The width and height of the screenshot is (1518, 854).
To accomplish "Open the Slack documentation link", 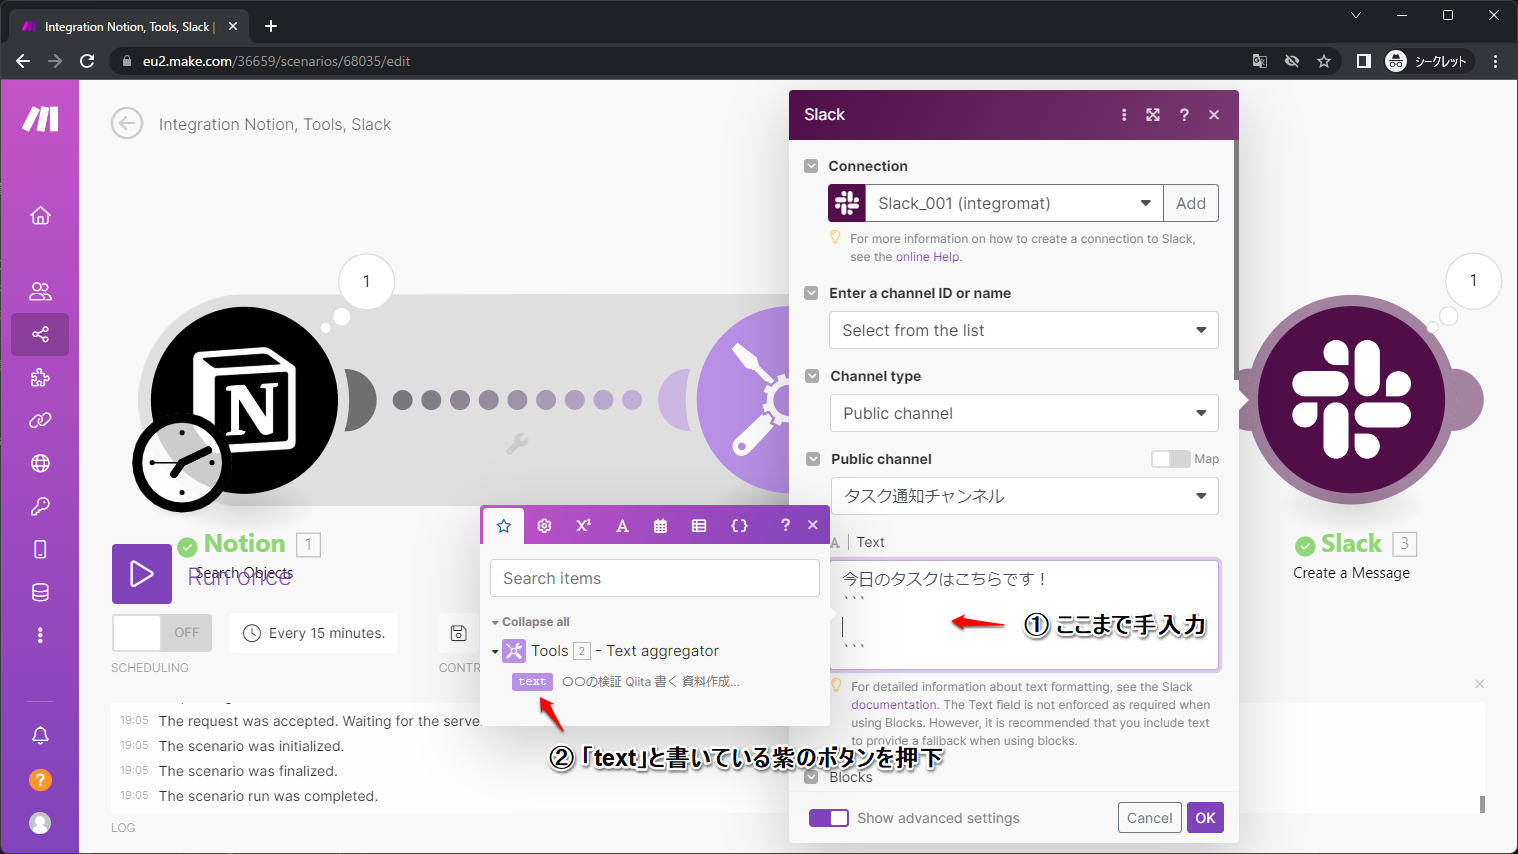I will 893,705.
